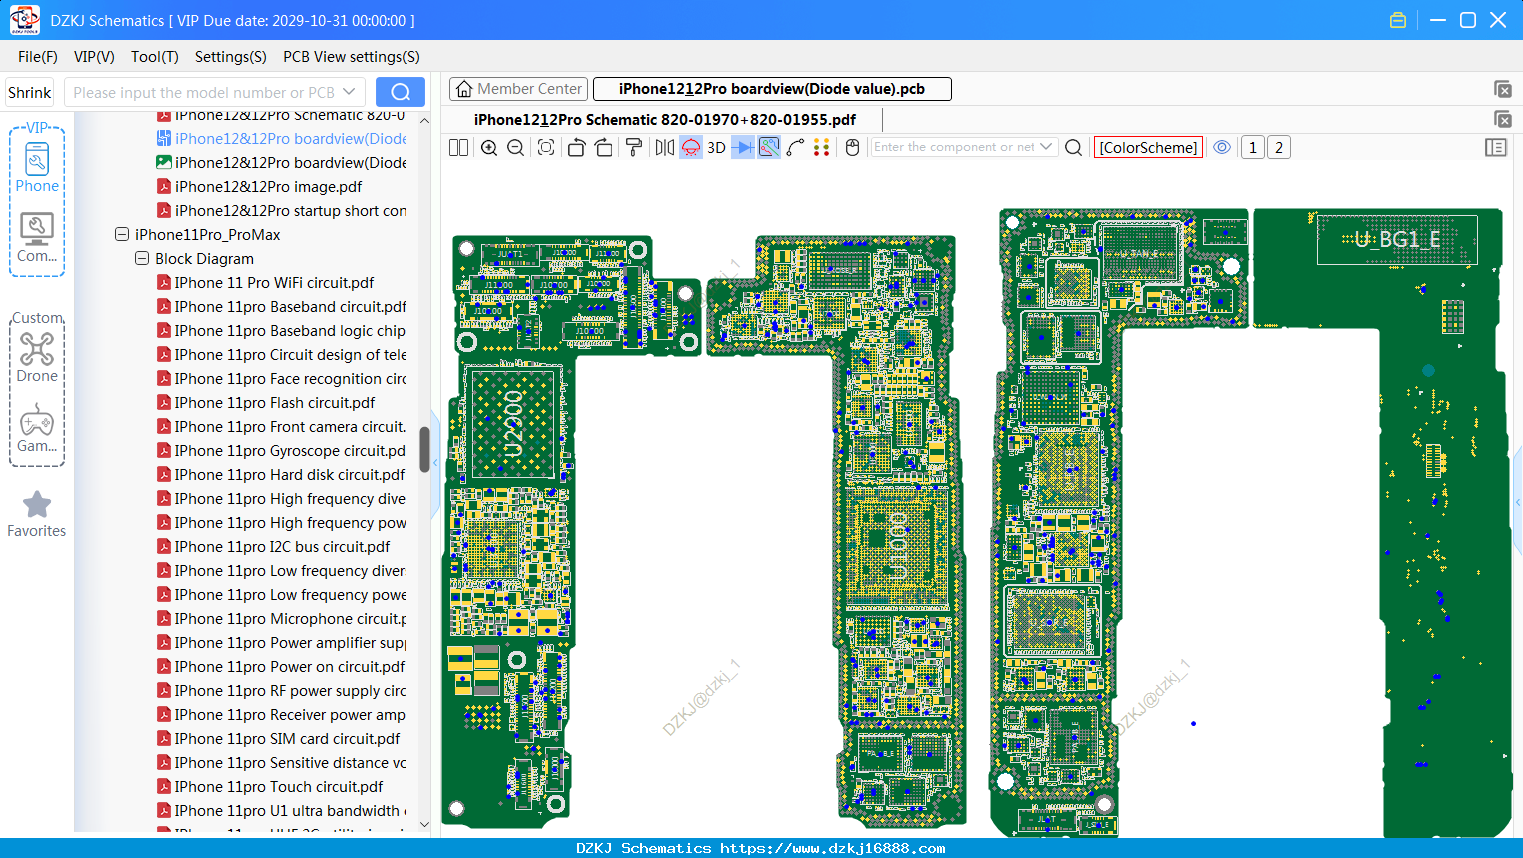Click the model number search field

point(214,93)
